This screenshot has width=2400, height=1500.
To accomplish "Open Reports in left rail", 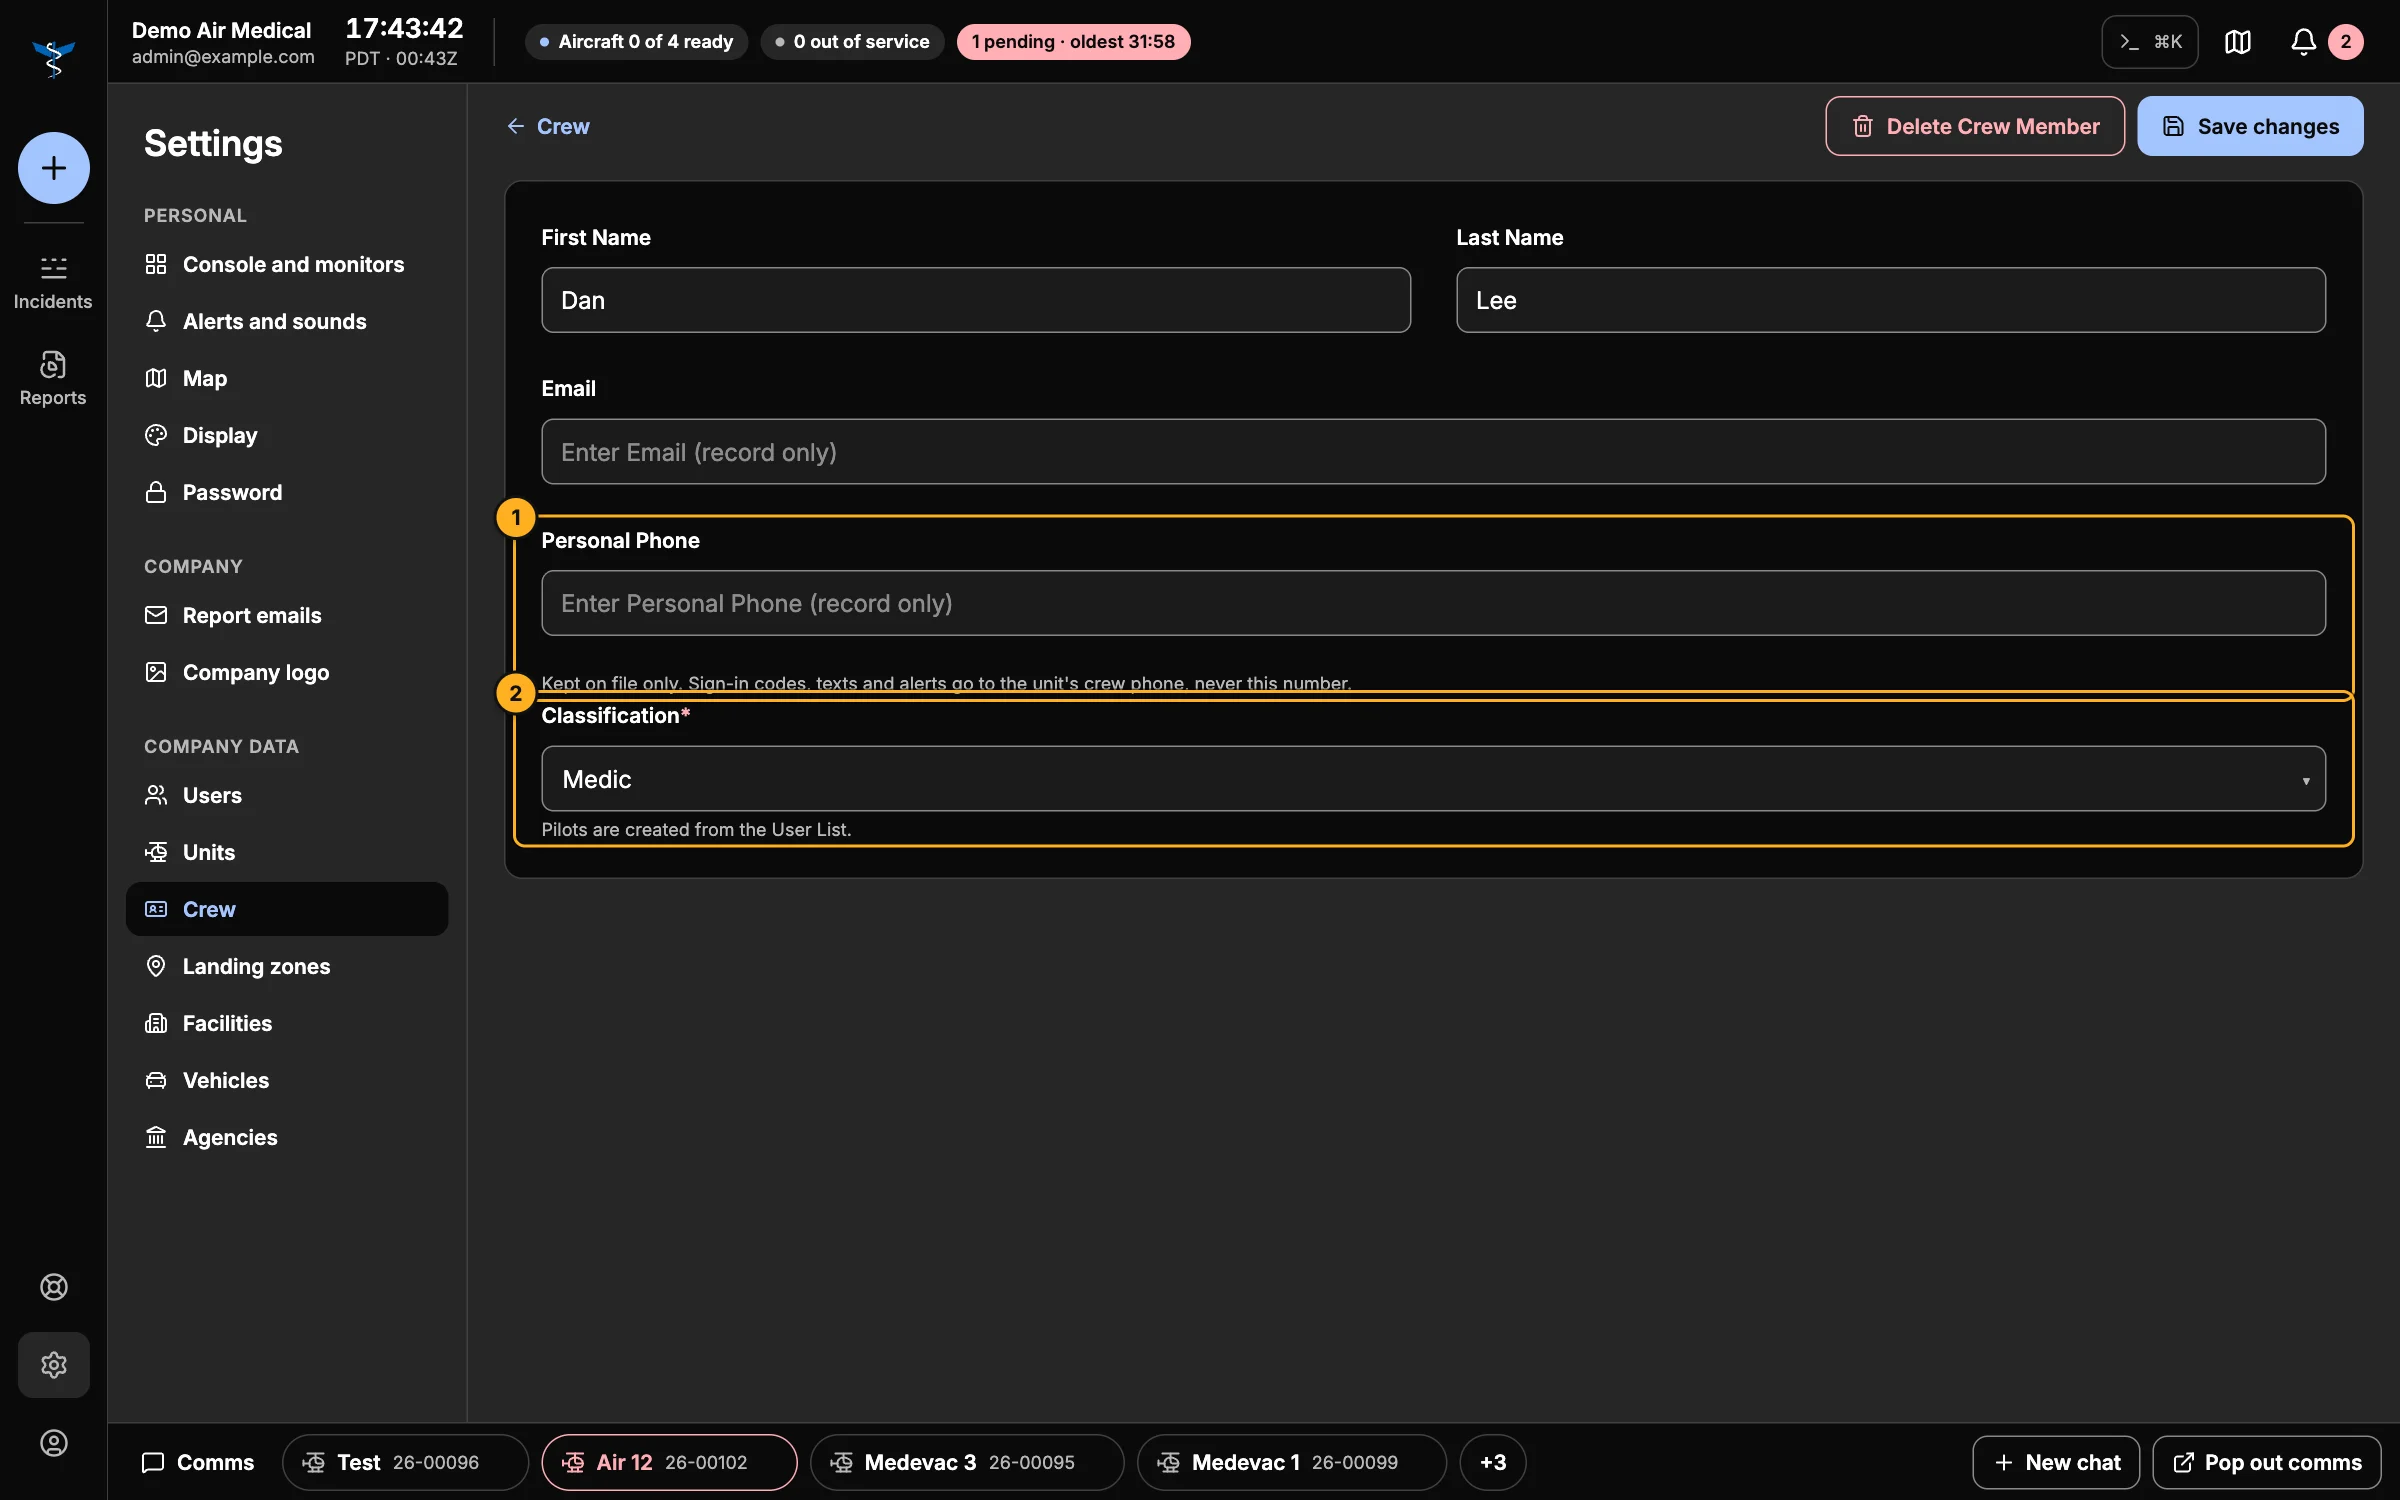I will tap(53, 378).
